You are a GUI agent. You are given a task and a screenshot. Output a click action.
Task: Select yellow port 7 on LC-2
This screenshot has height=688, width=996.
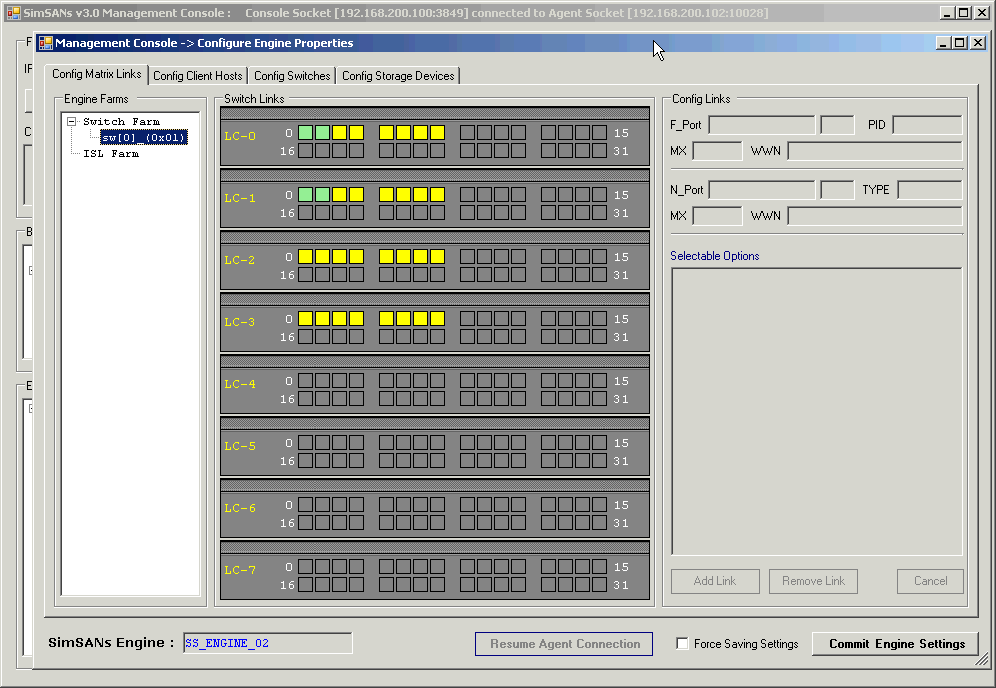437,257
